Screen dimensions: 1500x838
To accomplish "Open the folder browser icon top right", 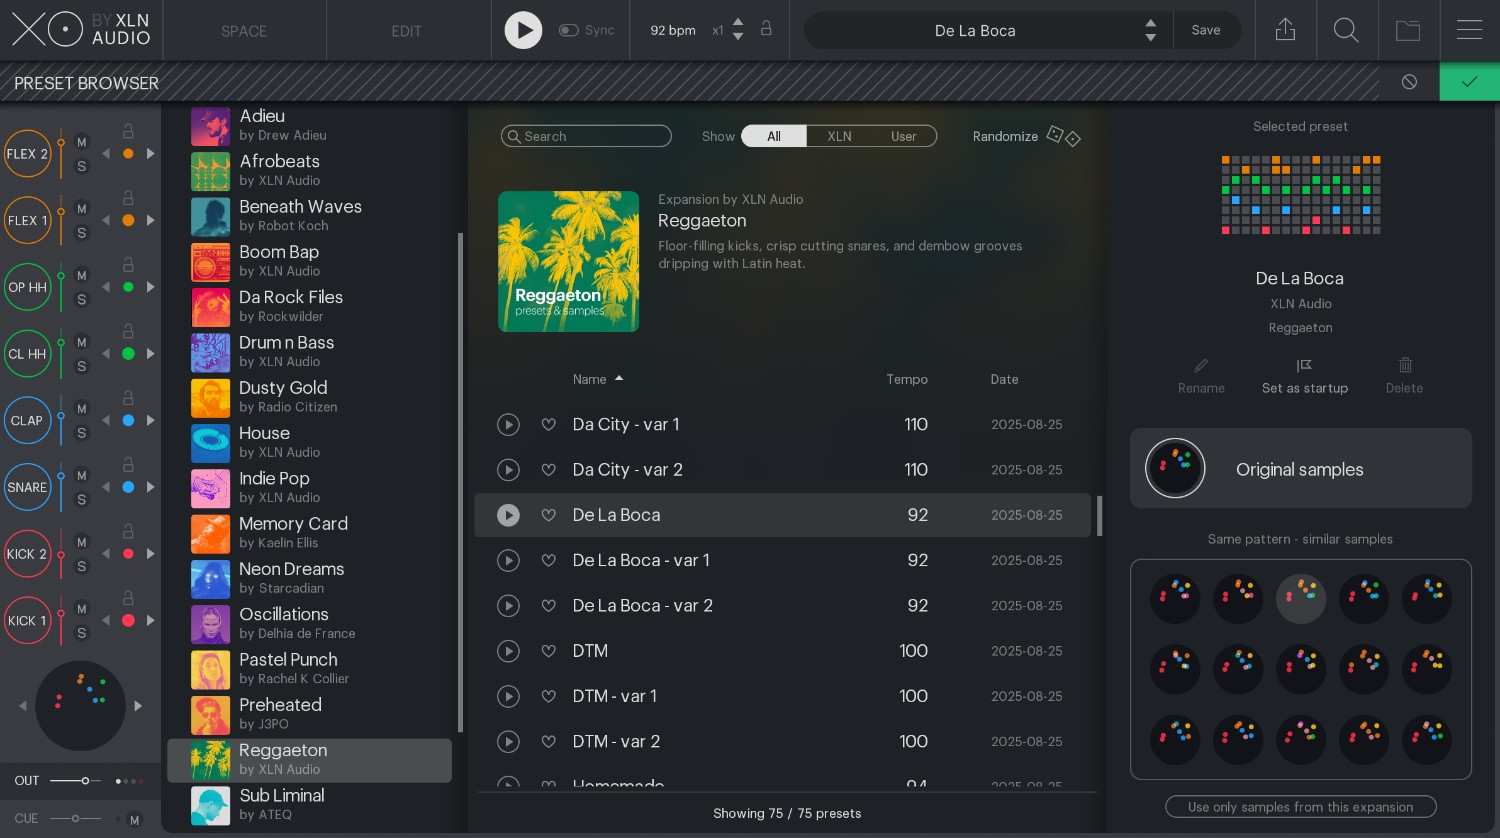I will click(1408, 30).
